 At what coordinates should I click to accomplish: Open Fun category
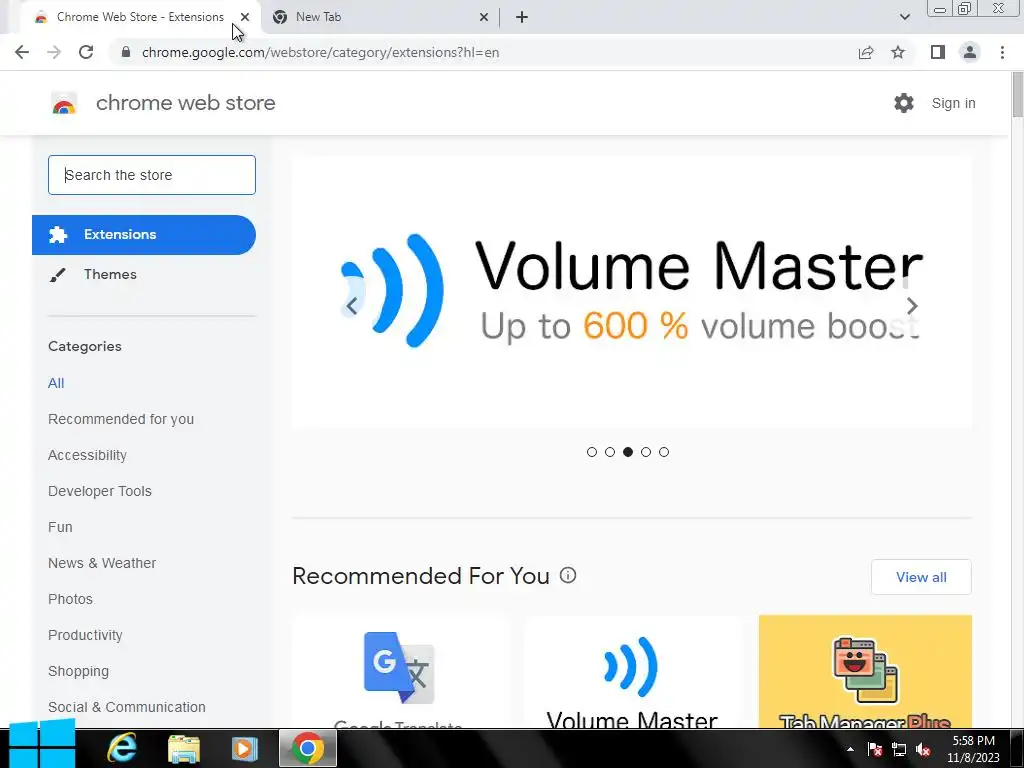(60, 527)
